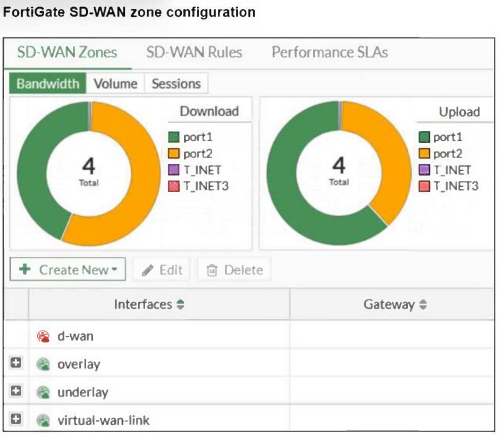This screenshot has width=499, height=437.
Task: Click the overlay zone icon
Action: (x=43, y=364)
